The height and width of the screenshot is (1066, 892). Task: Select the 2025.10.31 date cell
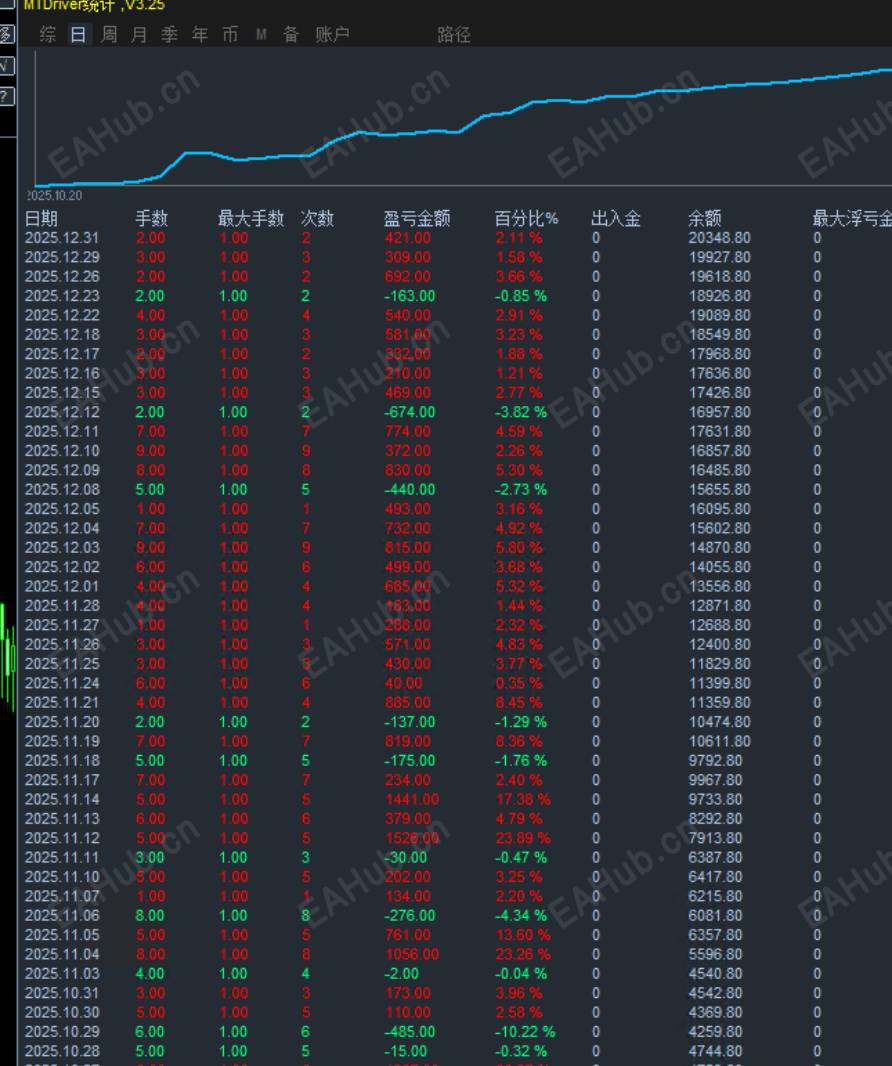pos(62,993)
